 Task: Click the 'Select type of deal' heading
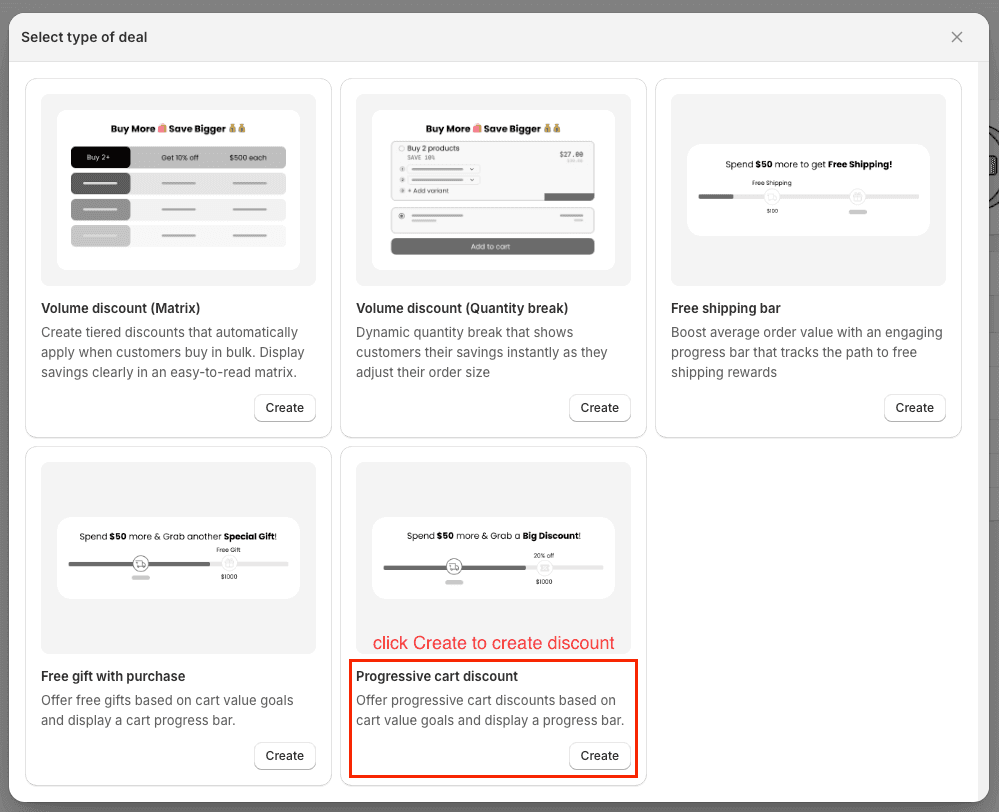84,37
